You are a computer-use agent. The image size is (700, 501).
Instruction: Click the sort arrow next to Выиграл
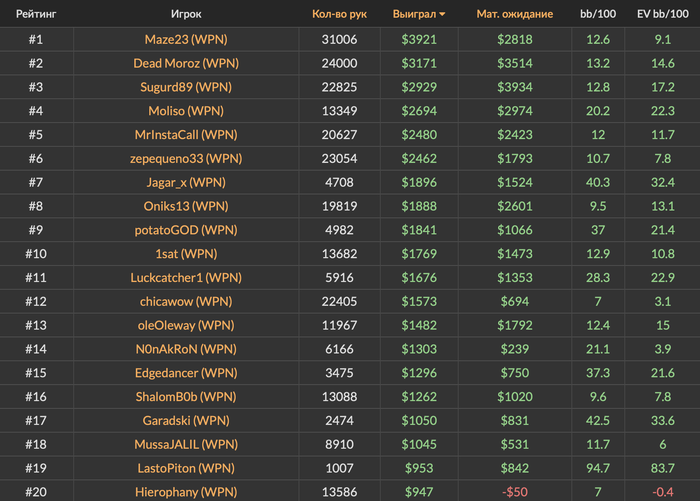point(443,15)
